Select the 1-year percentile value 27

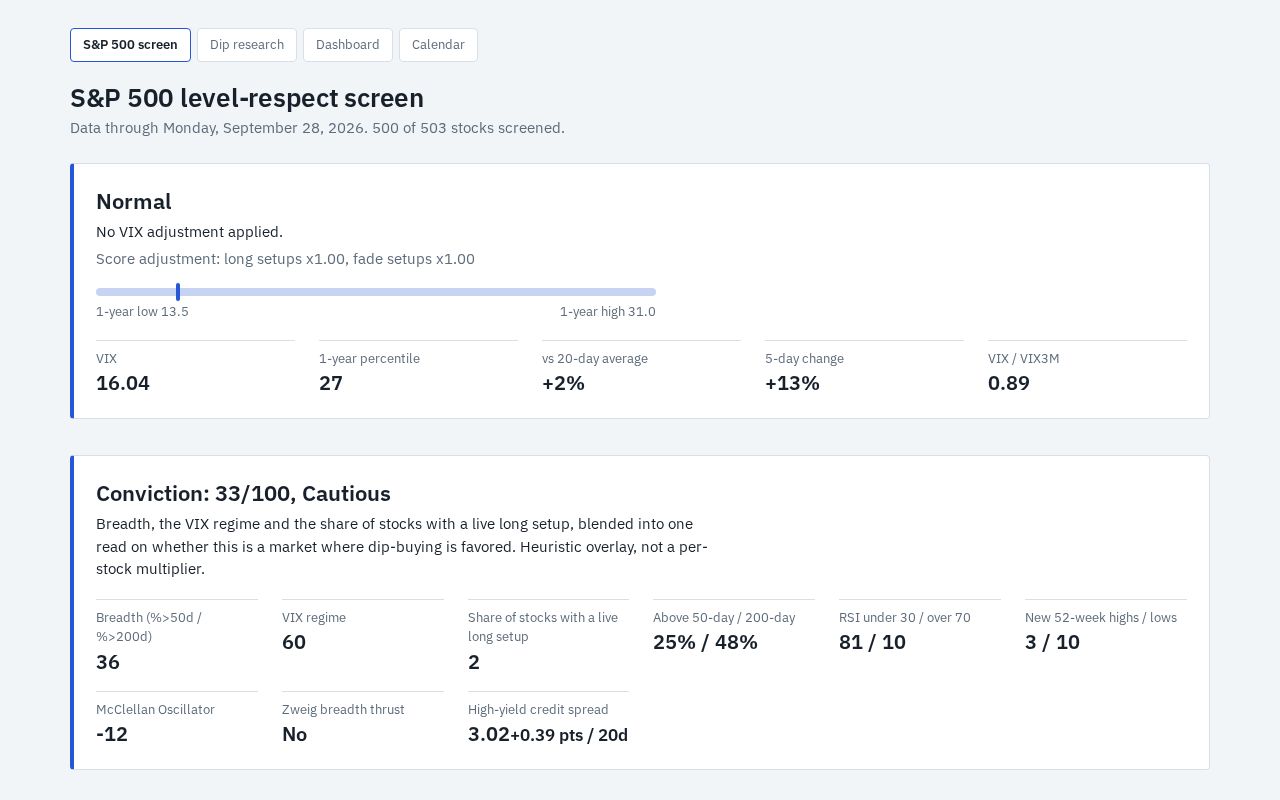tap(331, 383)
